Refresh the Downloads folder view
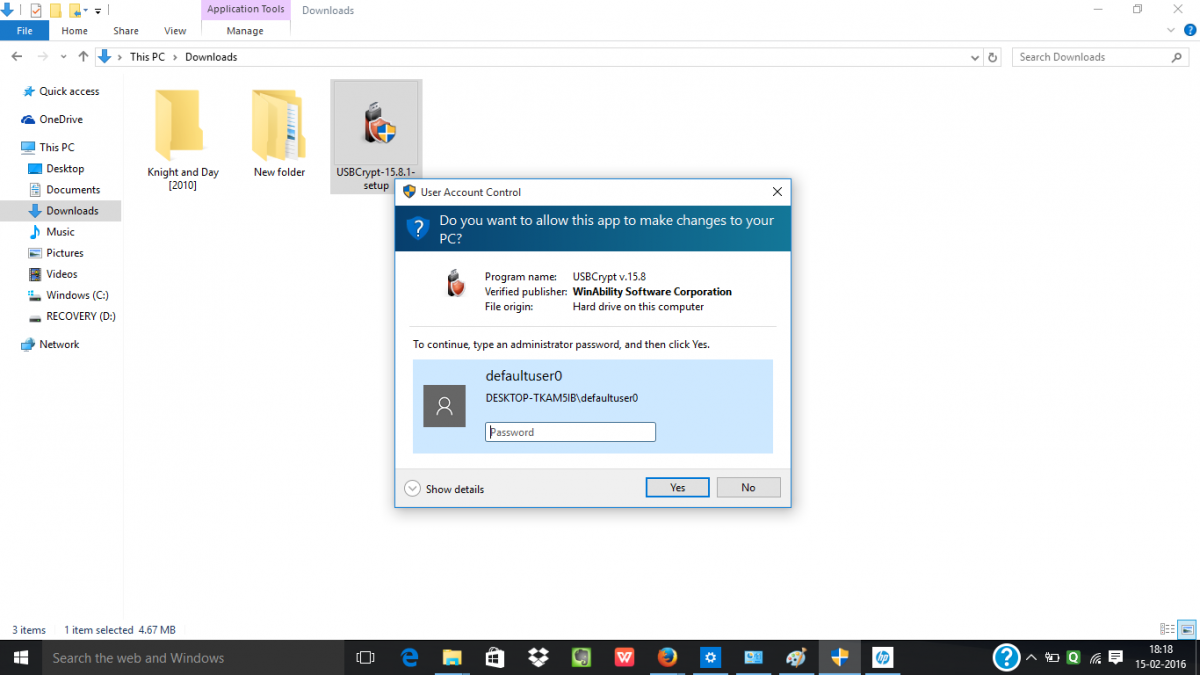1200x675 pixels. [x=993, y=58]
